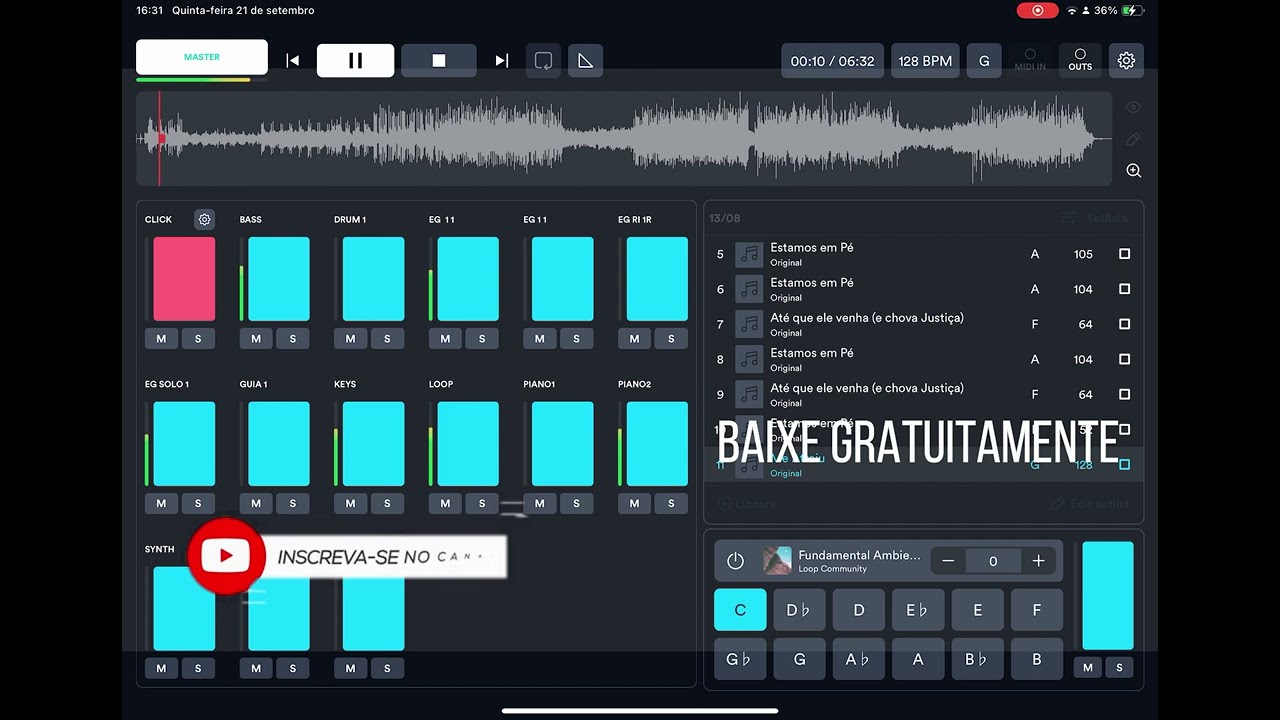Click the song 9 music note icon
Screen dimensions: 1280x720
(x=749, y=394)
